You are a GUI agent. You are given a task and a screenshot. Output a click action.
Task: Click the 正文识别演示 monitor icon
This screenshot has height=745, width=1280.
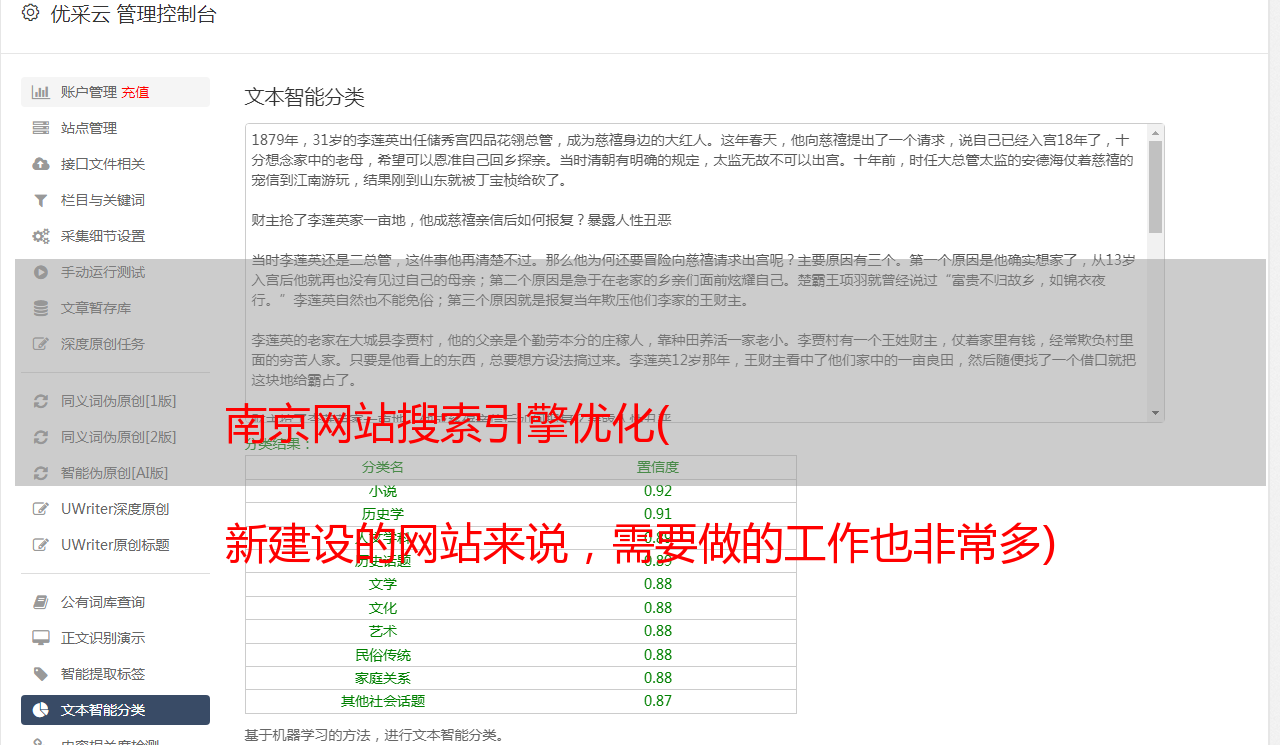(x=41, y=638)
